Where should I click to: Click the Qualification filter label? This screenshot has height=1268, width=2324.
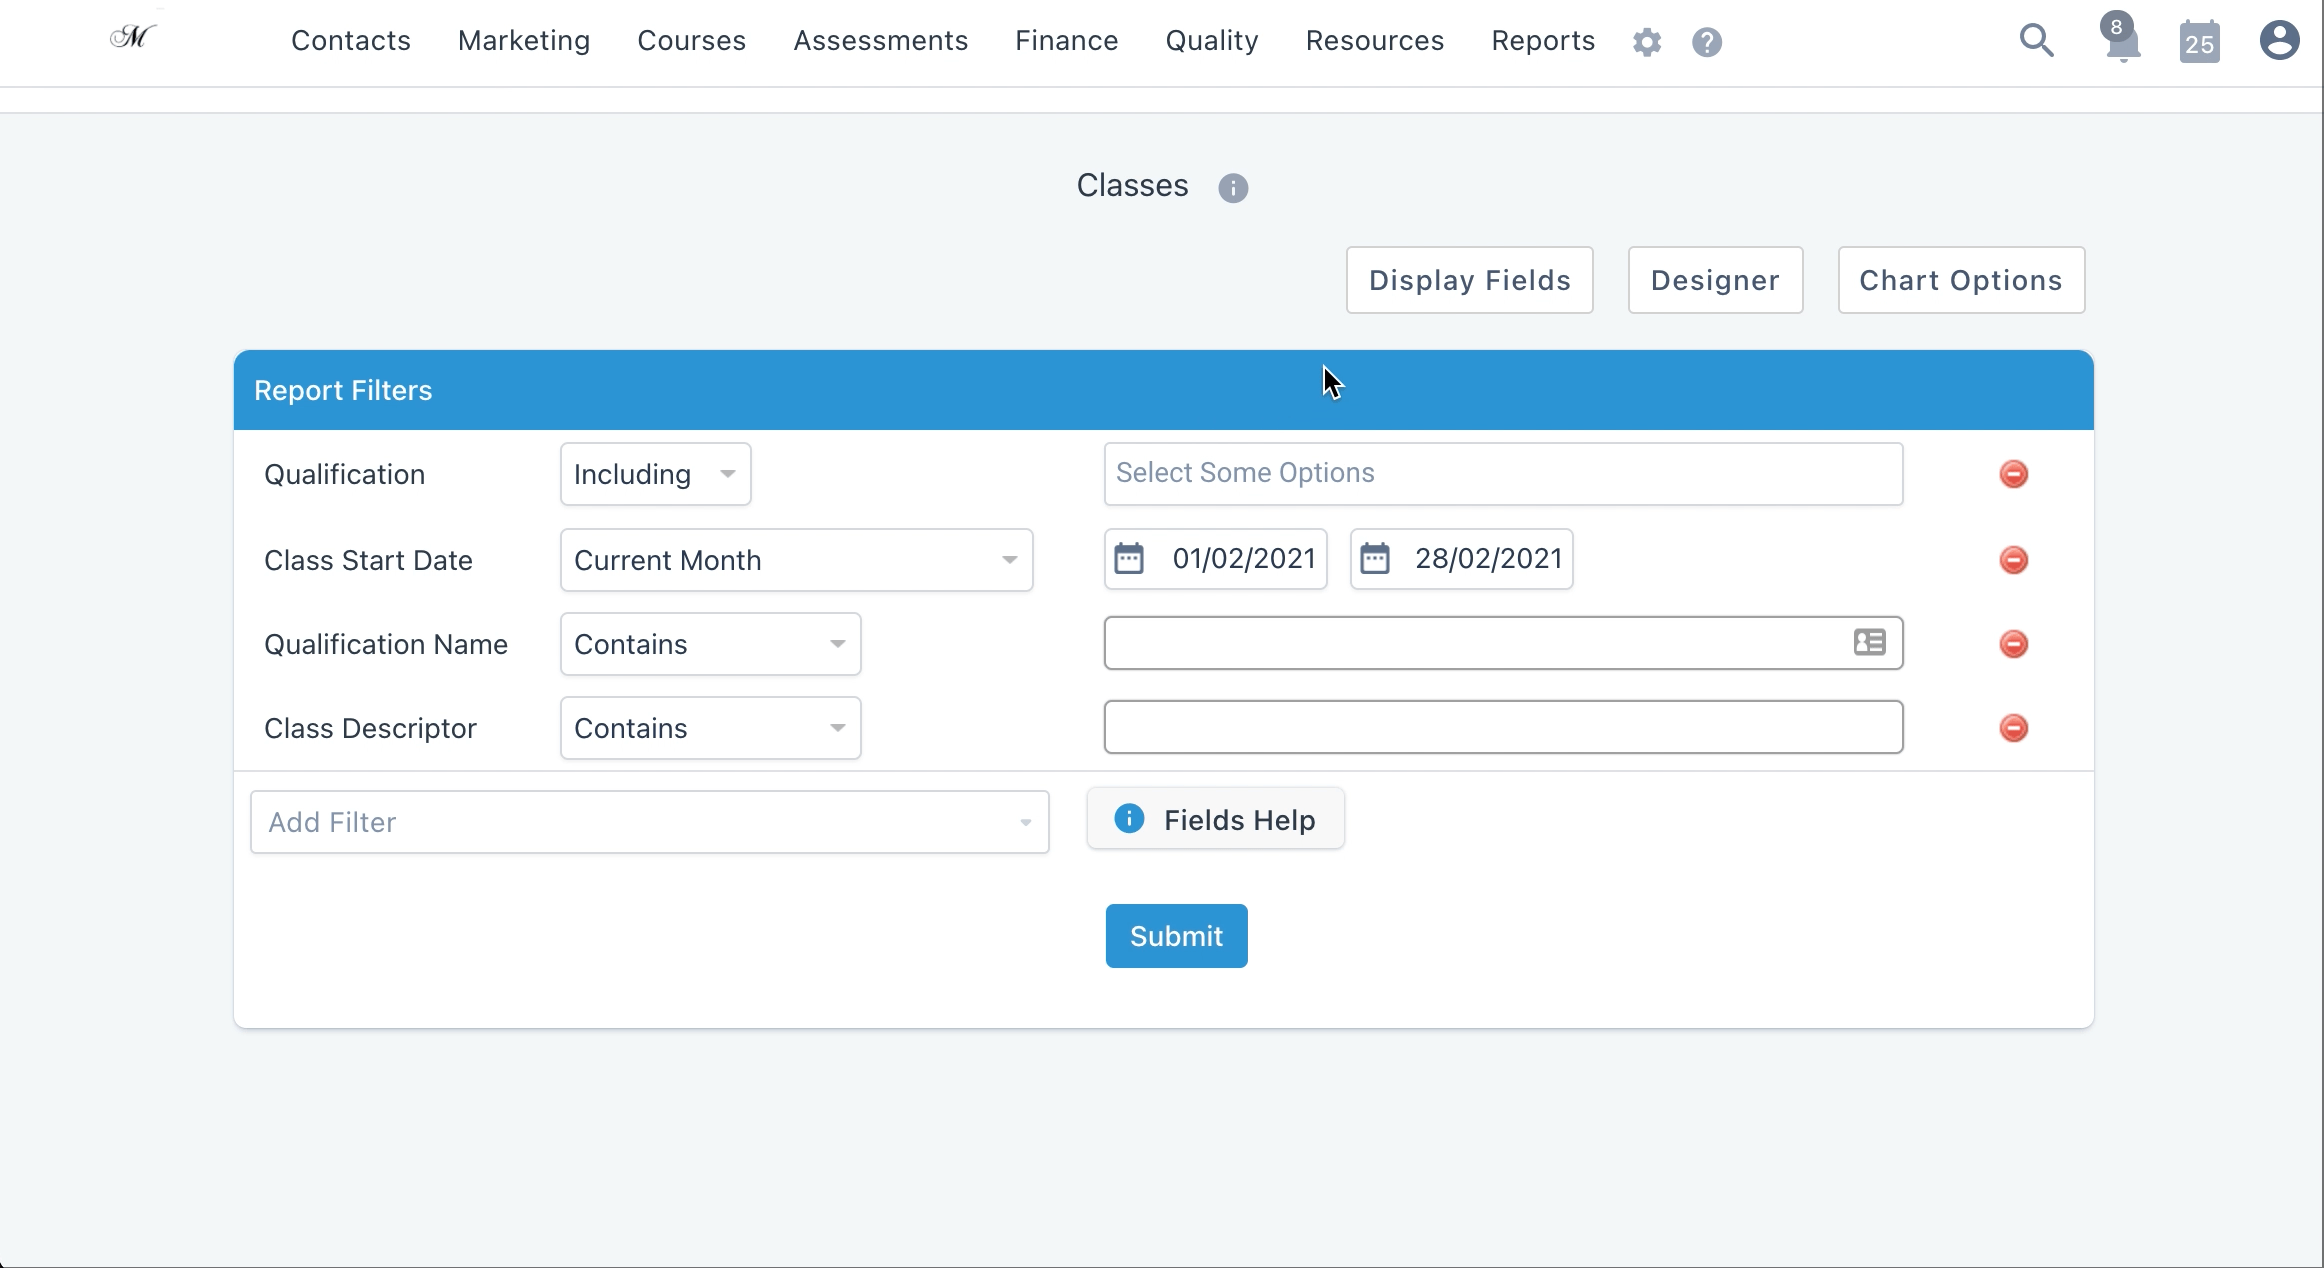coord(344,474)
